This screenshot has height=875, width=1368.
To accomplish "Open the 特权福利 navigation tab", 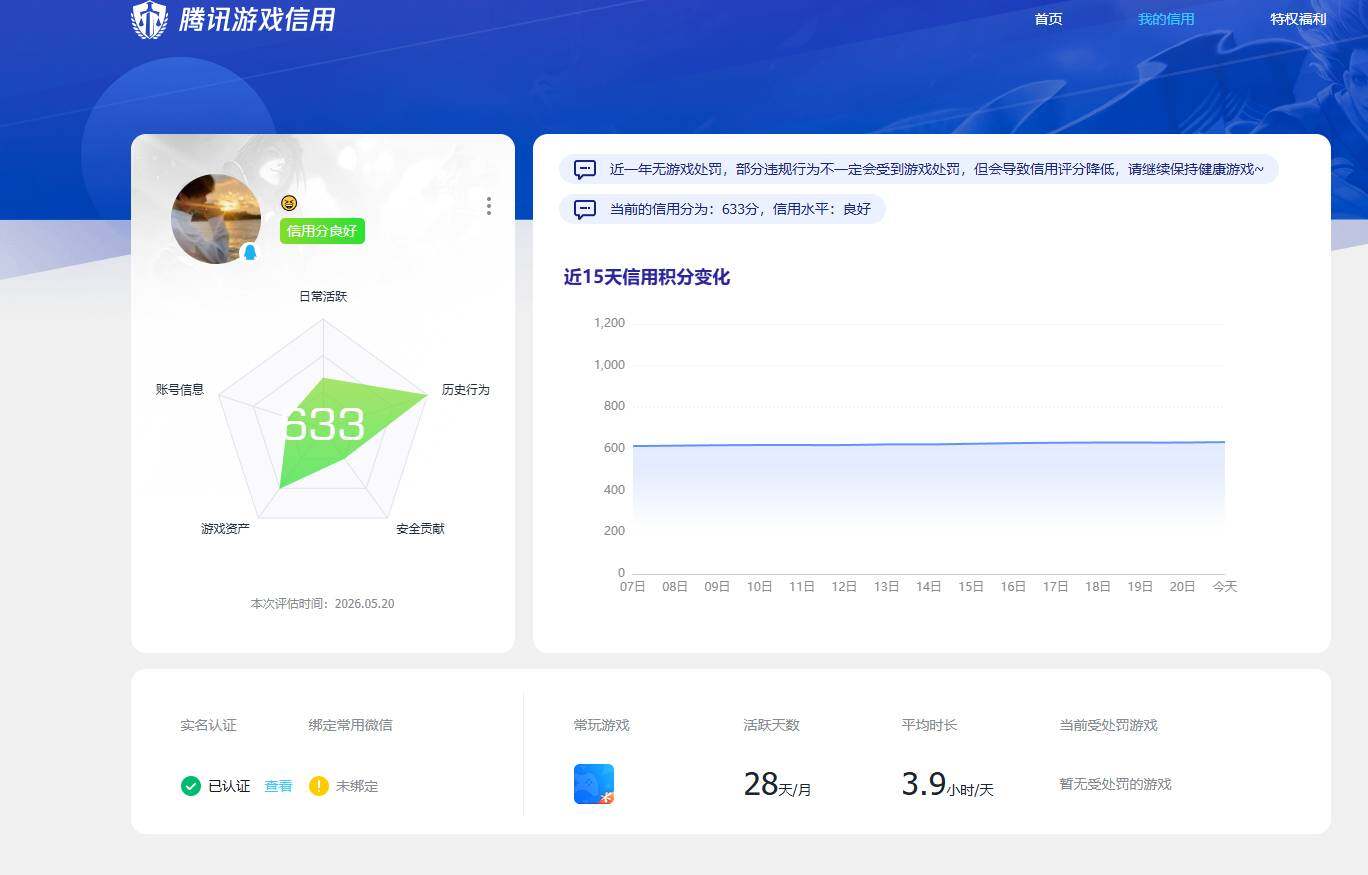I will pyautogui.click(x=1298, y=19).
